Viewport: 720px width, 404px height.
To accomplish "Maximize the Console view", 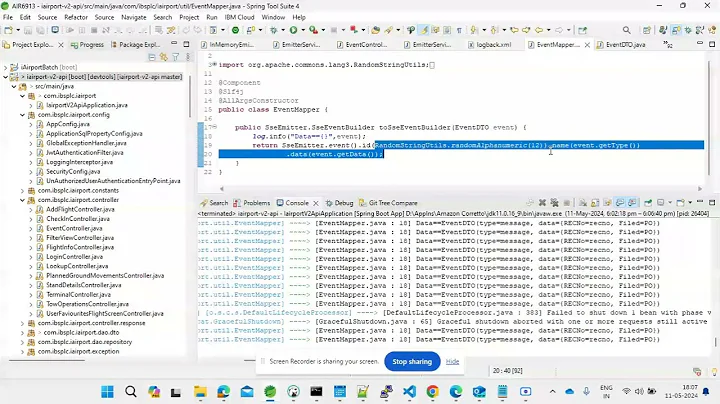I will coord(712,202).
